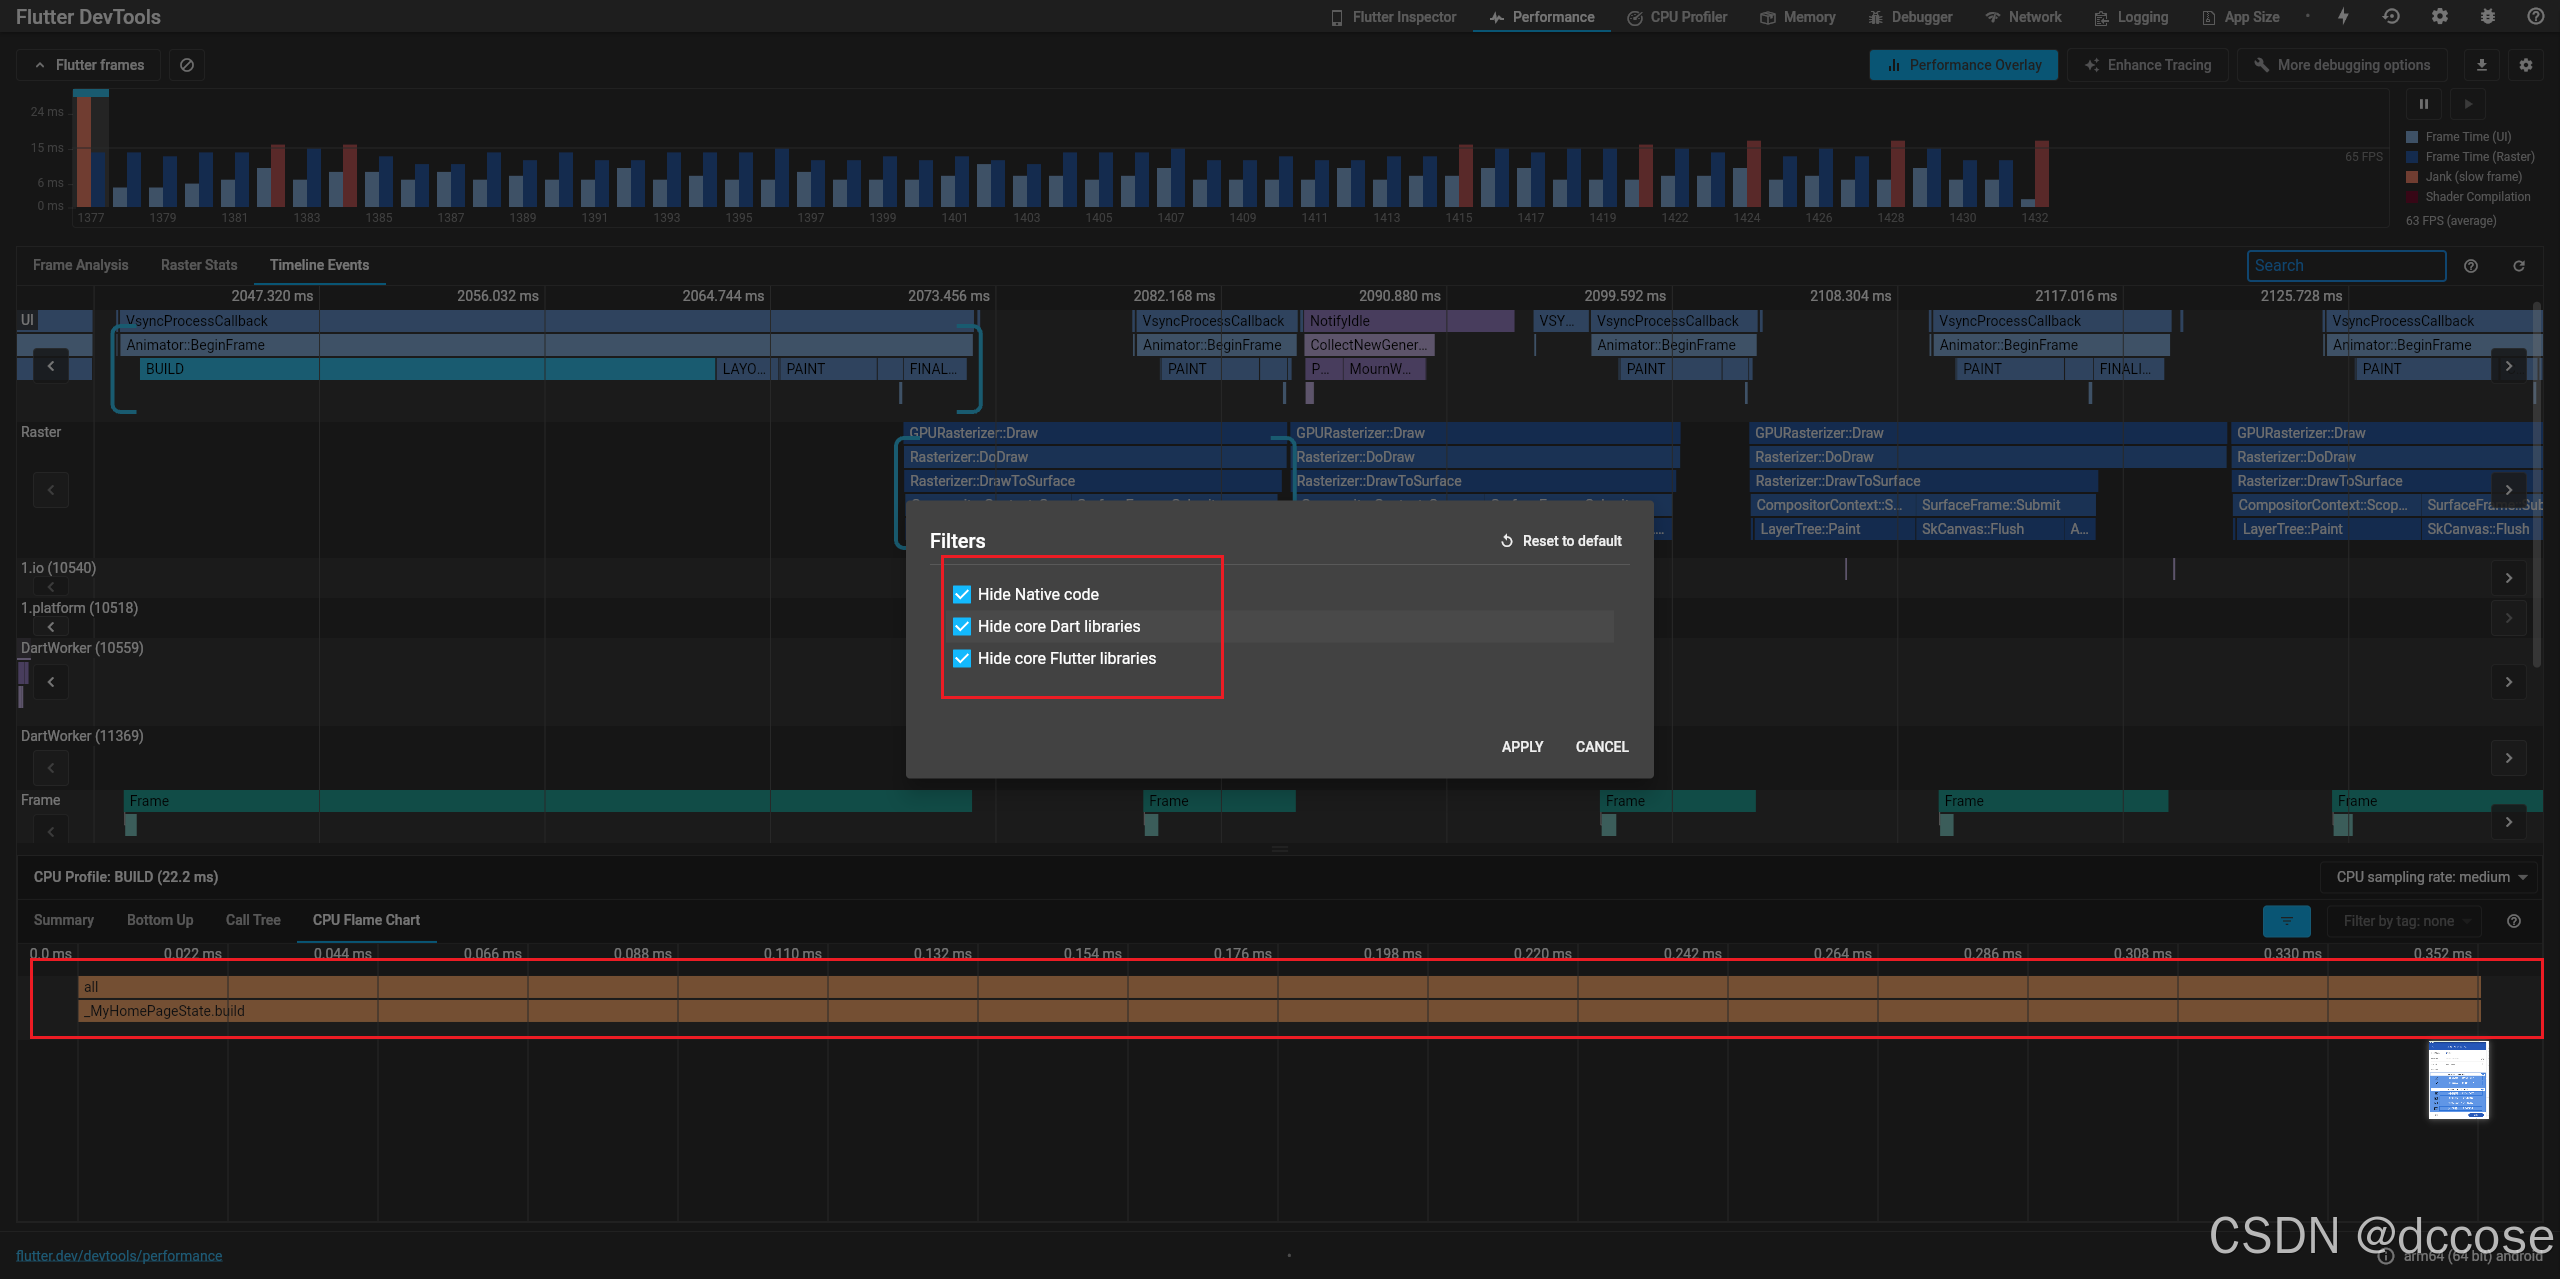Click the hot restart icon
The width and height of the screenshot is (2560, 1279).
tap(2391, 17)
